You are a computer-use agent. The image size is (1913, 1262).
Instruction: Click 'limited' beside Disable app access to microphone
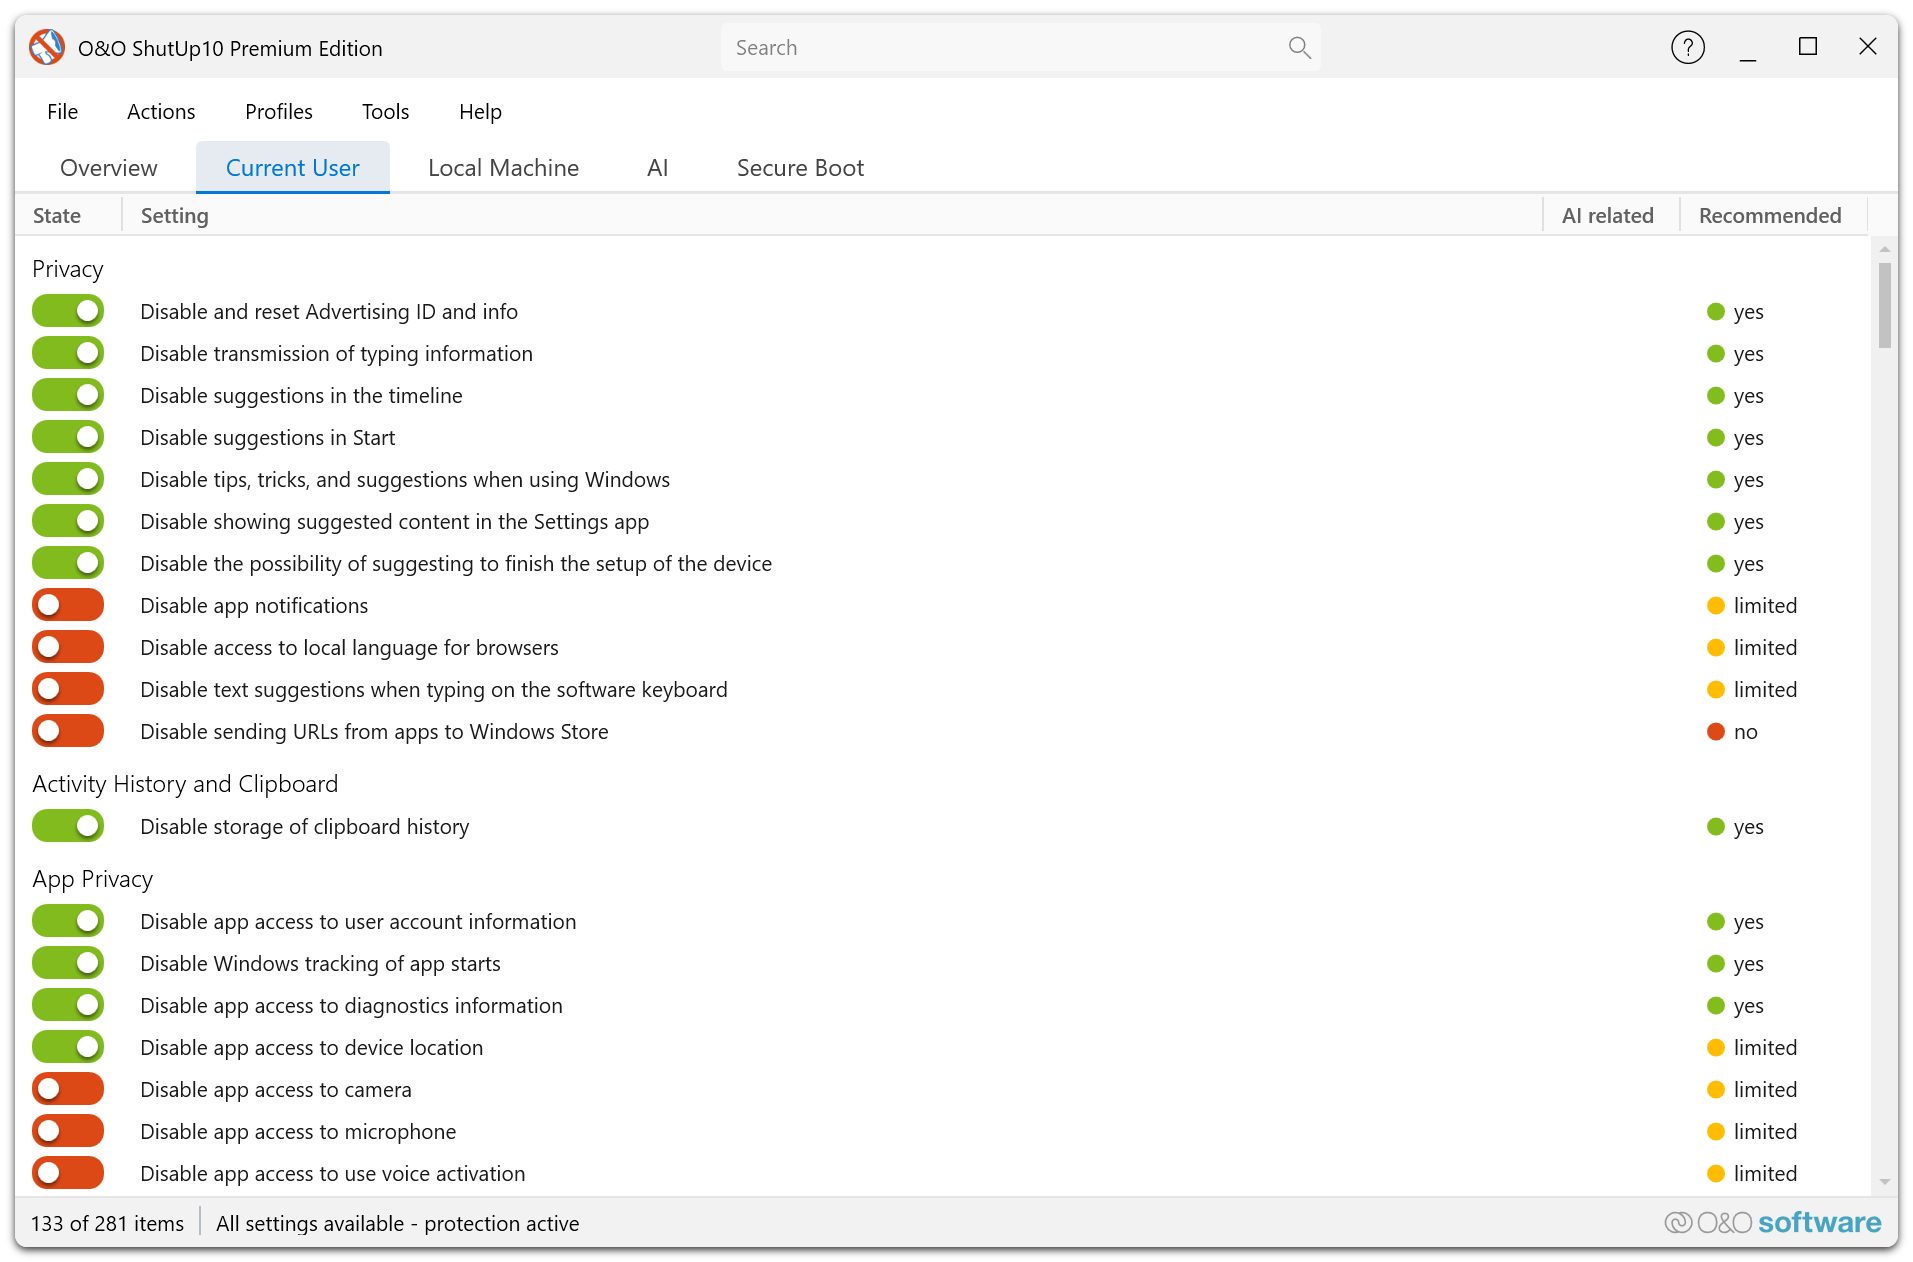click(1765, 1131)
